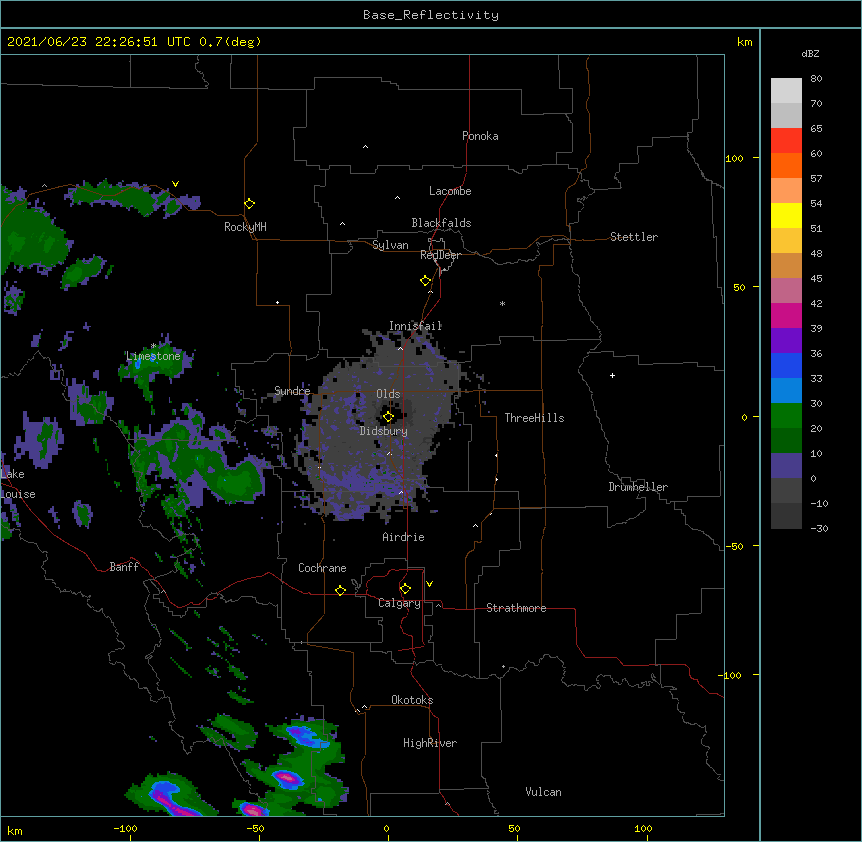Click the ThreeHills town label
The image size is (862, 842).
click(x=534, y=418)
